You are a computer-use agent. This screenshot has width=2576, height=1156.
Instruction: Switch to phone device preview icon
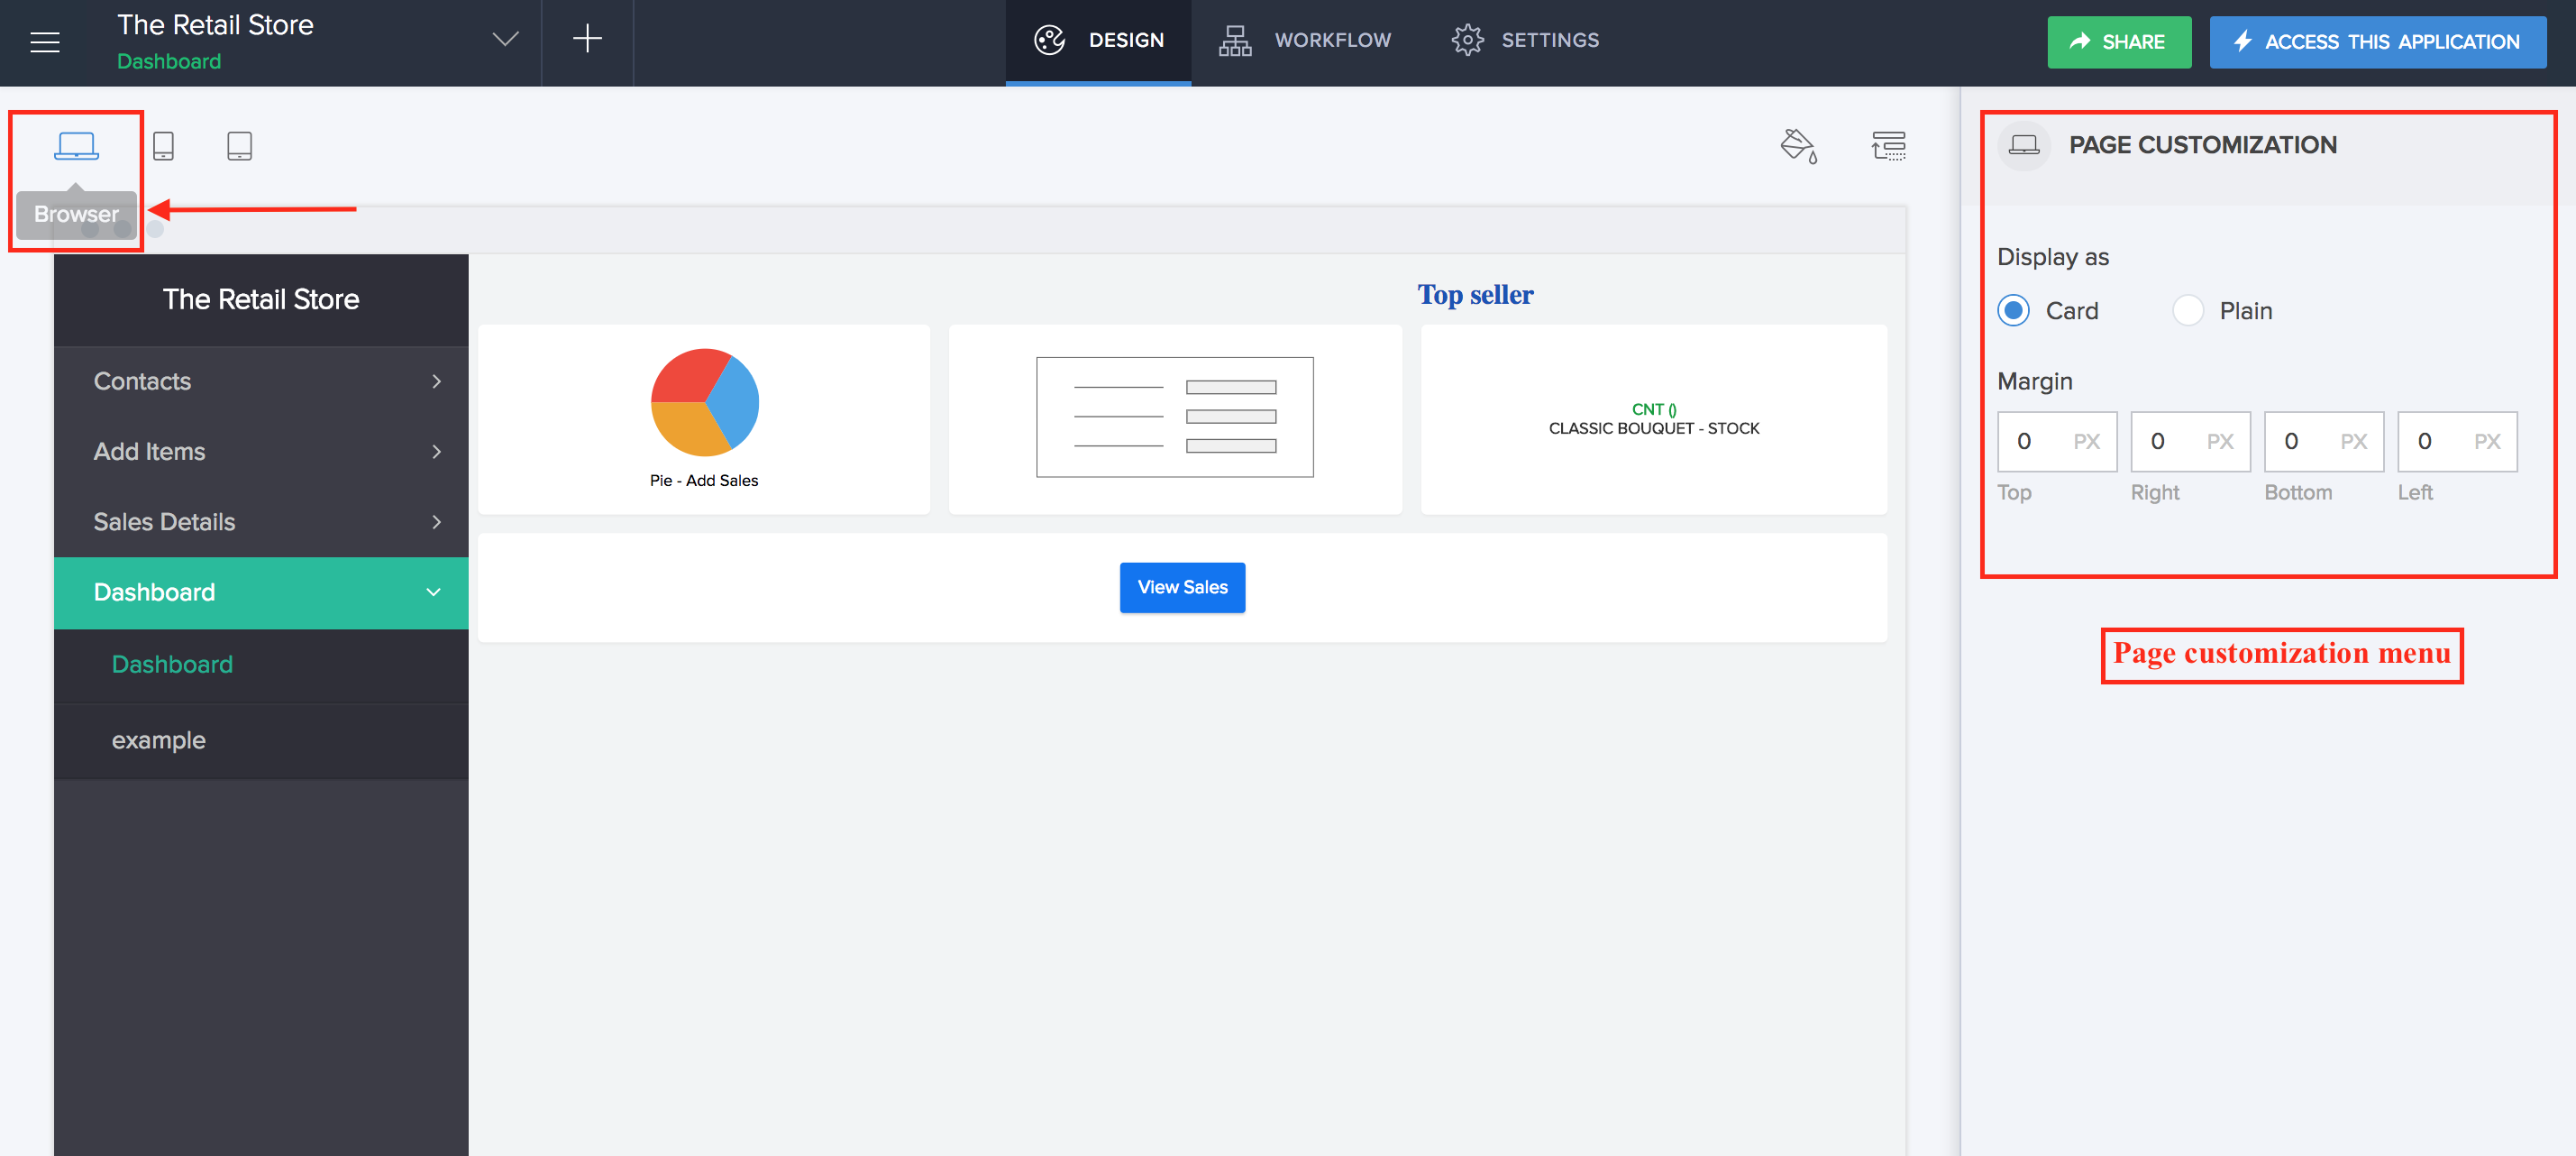[x=164, y=146]
